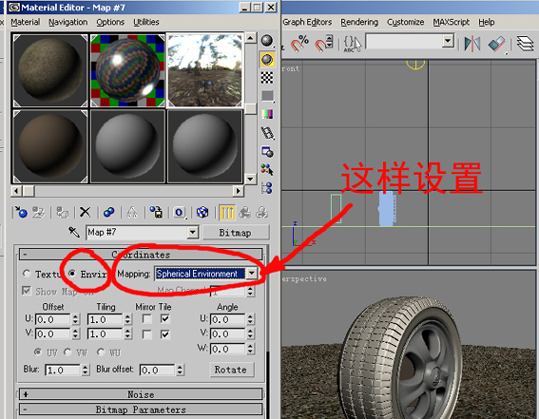Open the Customize menu

pyautogui.click(x=405, y=22)
